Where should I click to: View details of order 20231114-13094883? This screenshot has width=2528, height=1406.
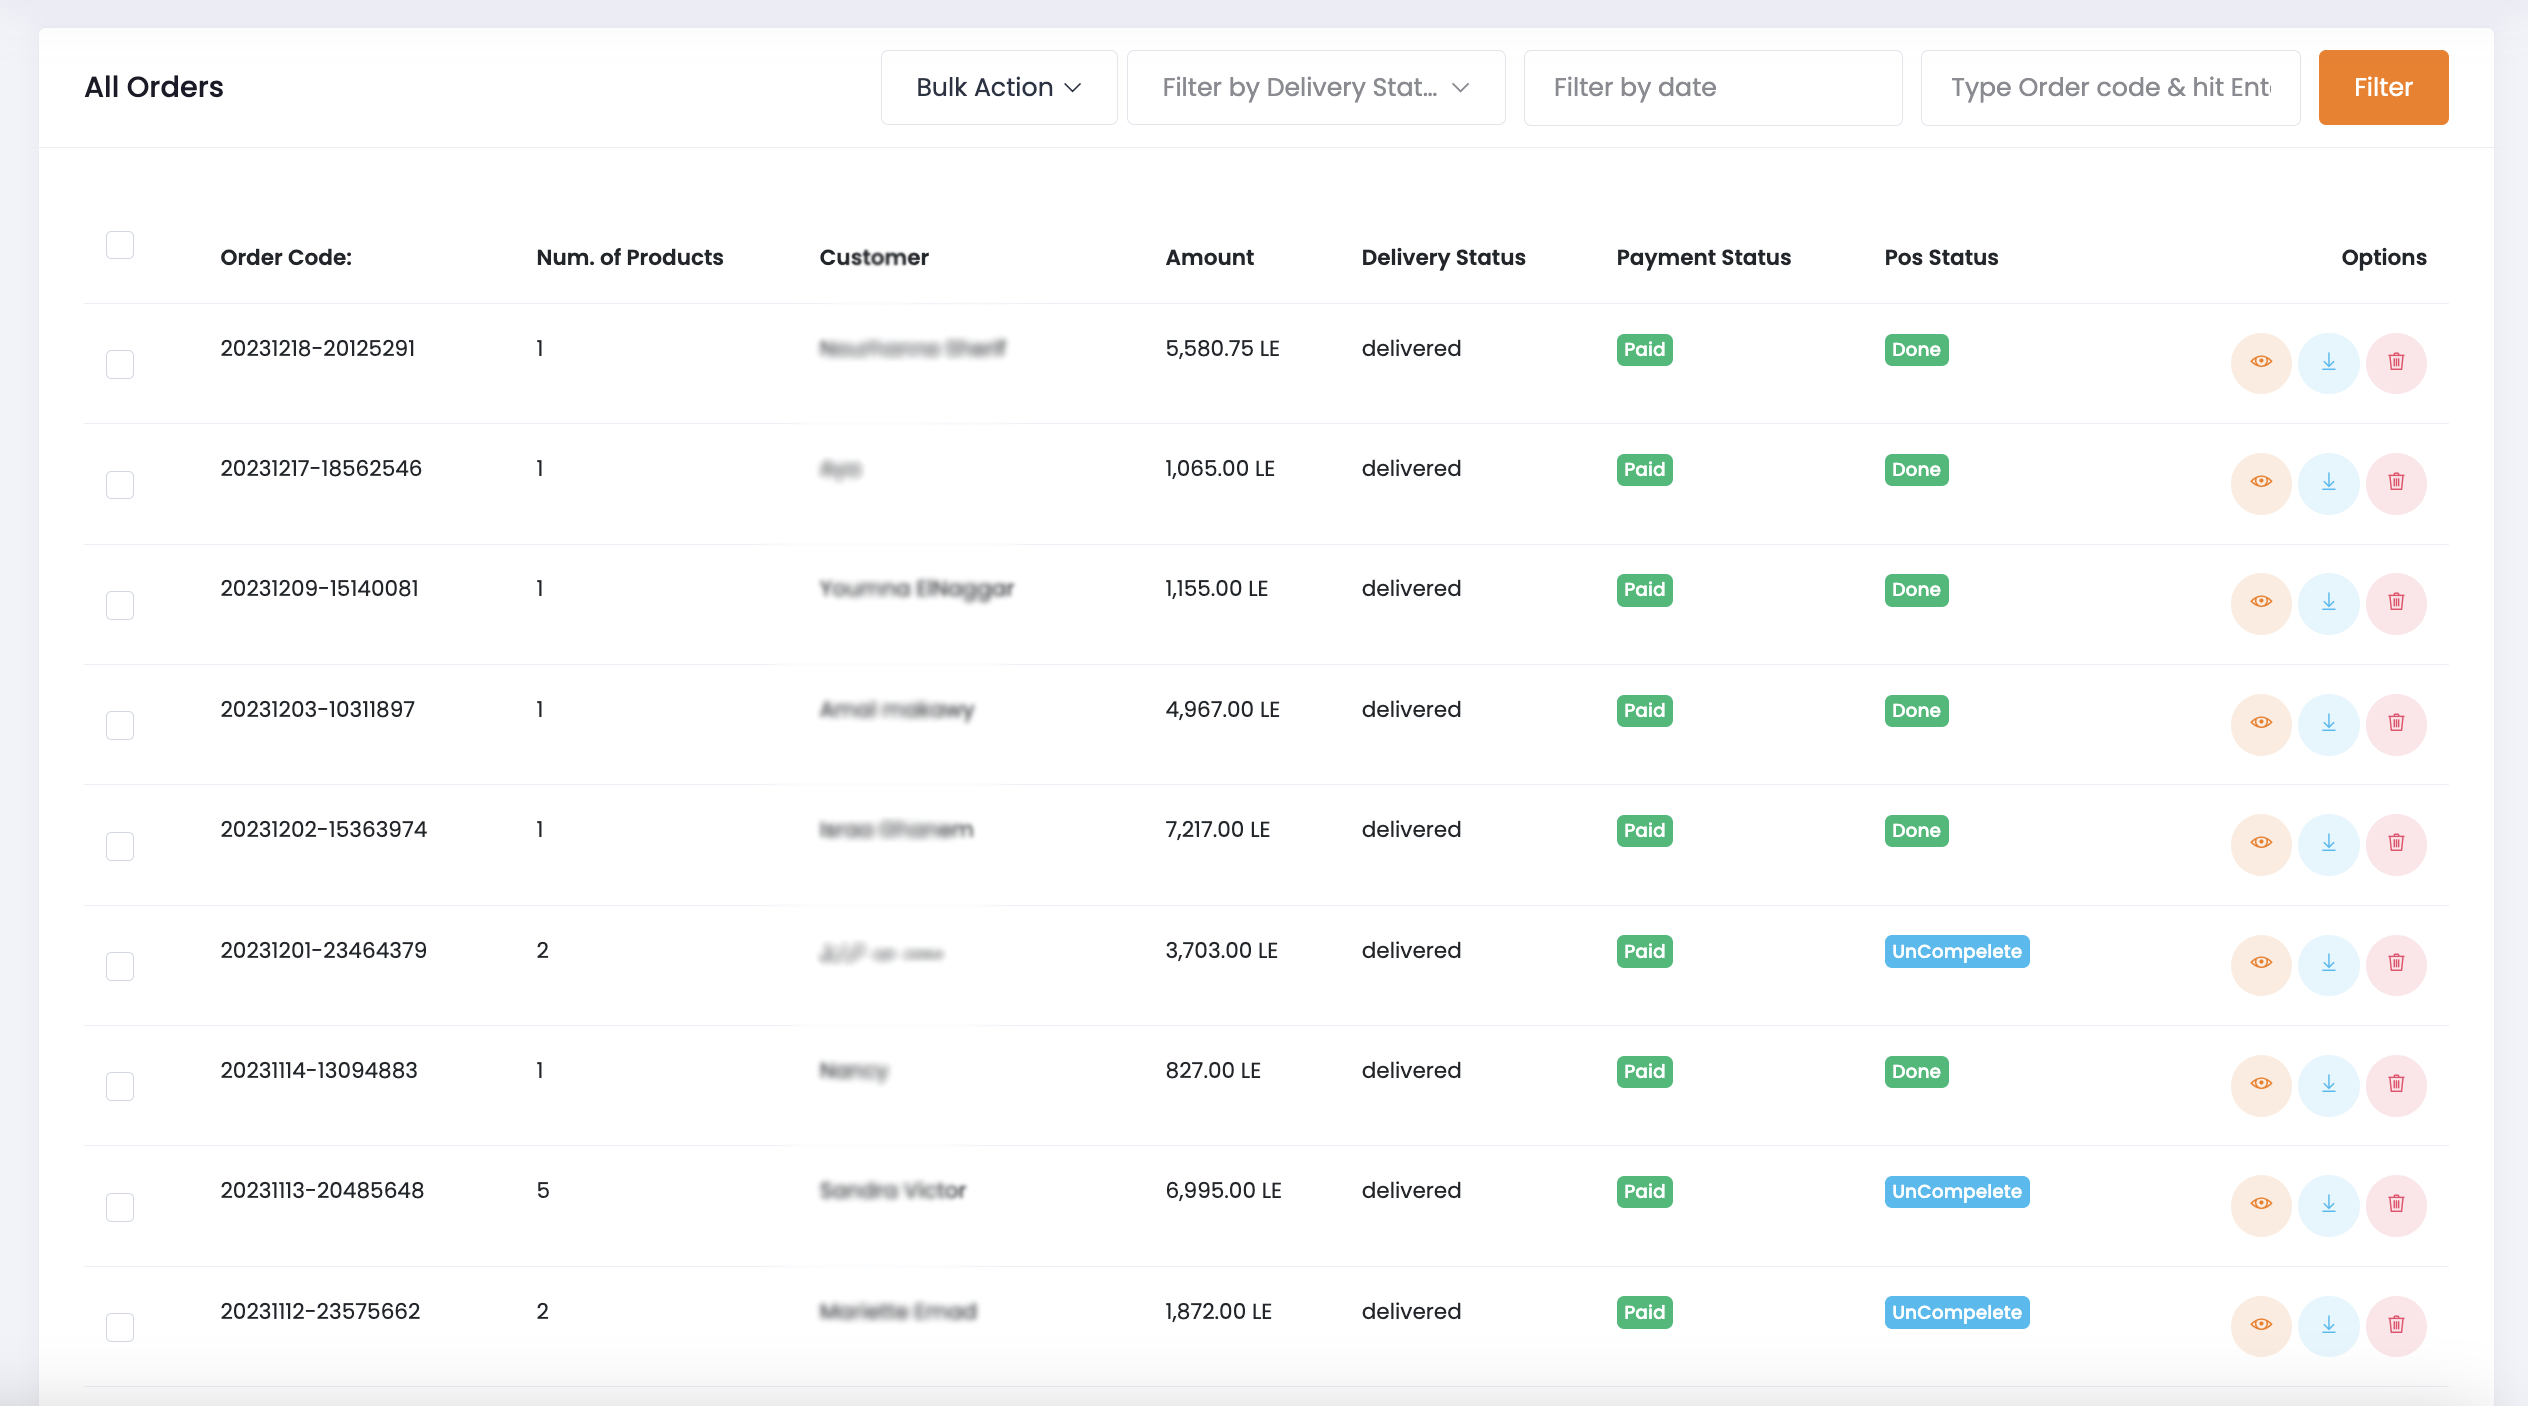tap(2261, 1085)
